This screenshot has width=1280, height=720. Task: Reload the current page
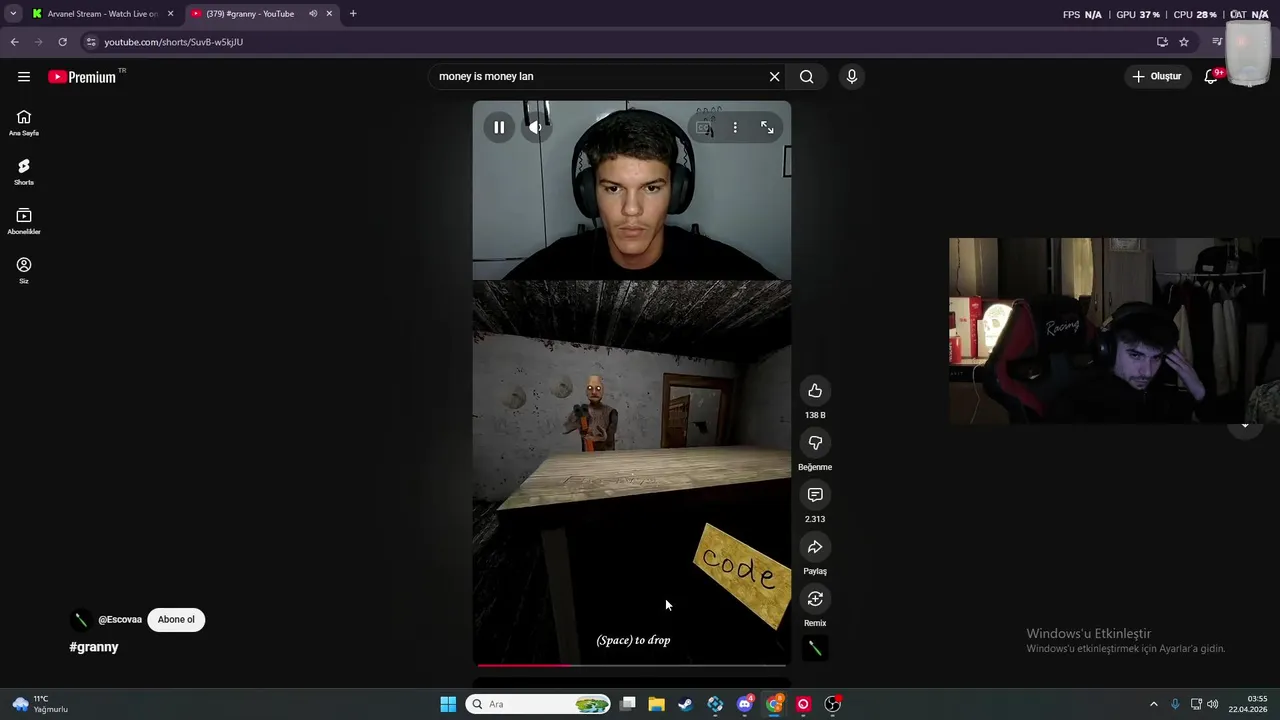[63, 42]
